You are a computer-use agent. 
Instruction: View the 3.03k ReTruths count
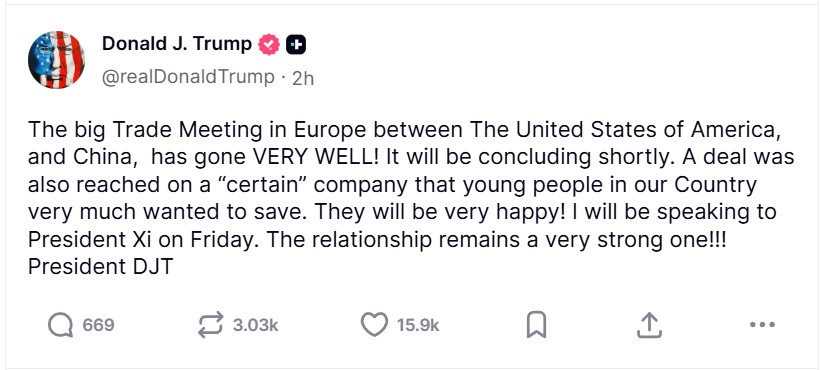(x=256, y=326)
